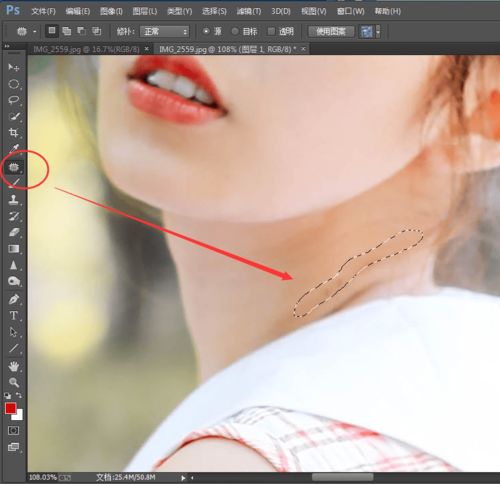The width and height of the screenshot is (500, 484).
Task: Select the Path Selection tool
Action: pos(14,332)
